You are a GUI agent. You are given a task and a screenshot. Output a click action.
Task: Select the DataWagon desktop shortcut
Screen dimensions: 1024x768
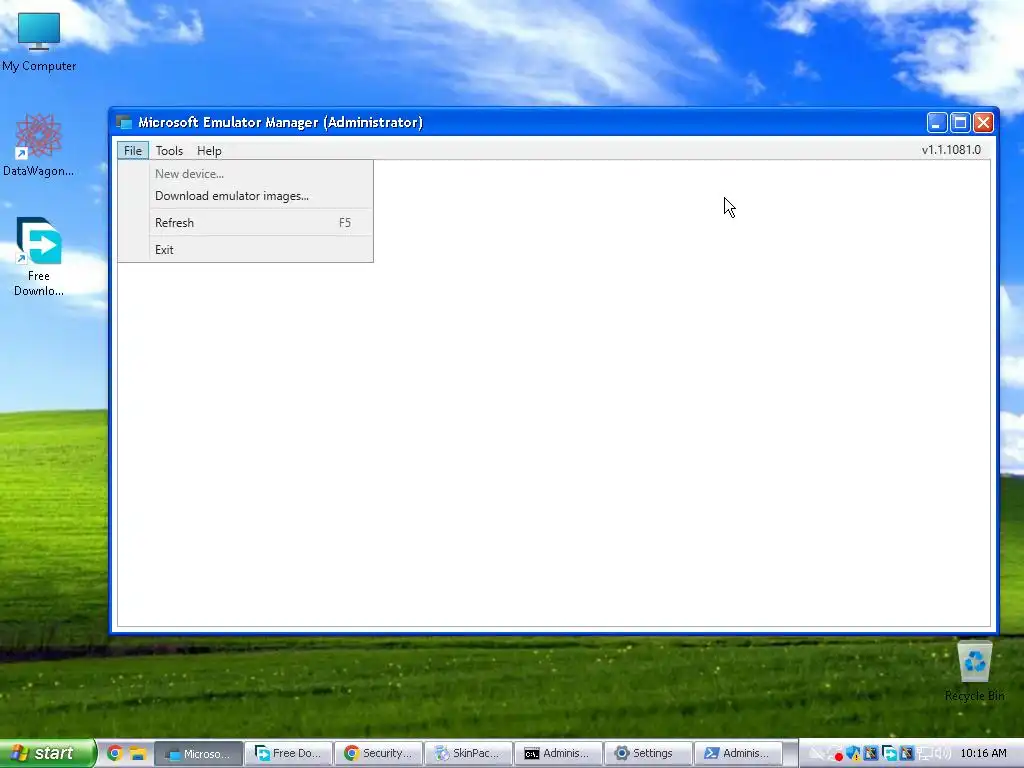(39, 145)
